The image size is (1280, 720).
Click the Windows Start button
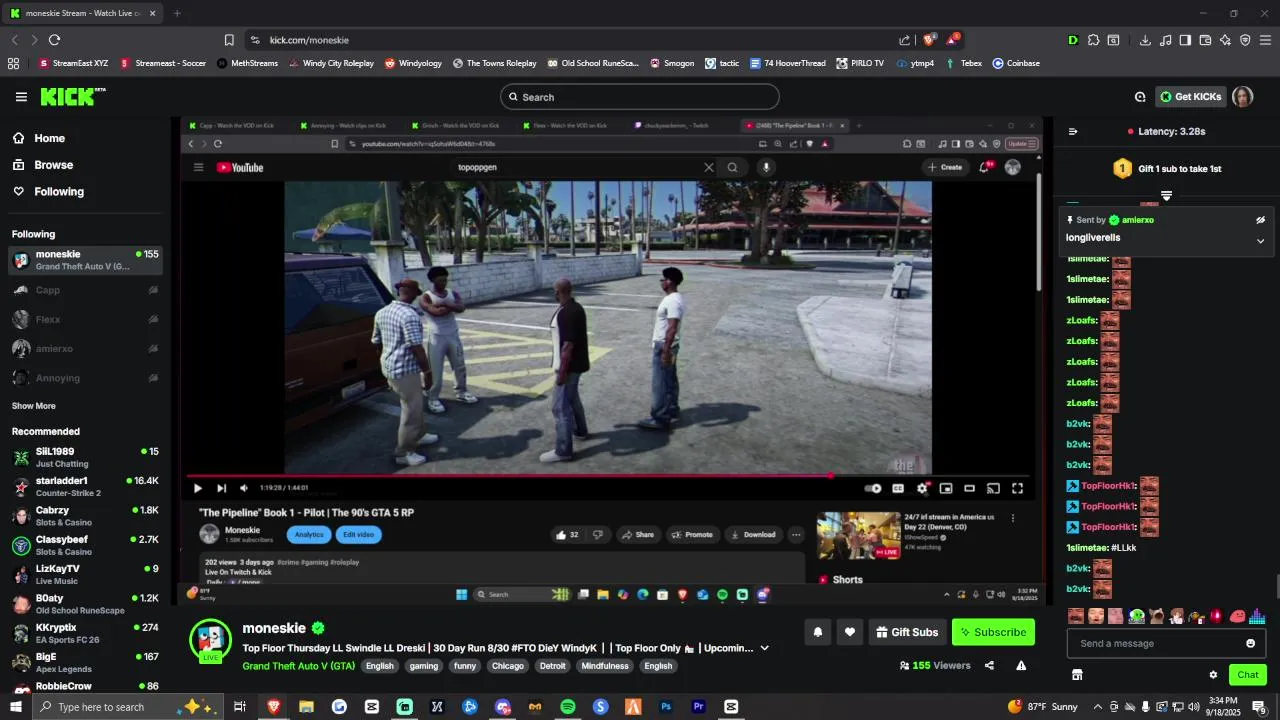tap(16, 707)
